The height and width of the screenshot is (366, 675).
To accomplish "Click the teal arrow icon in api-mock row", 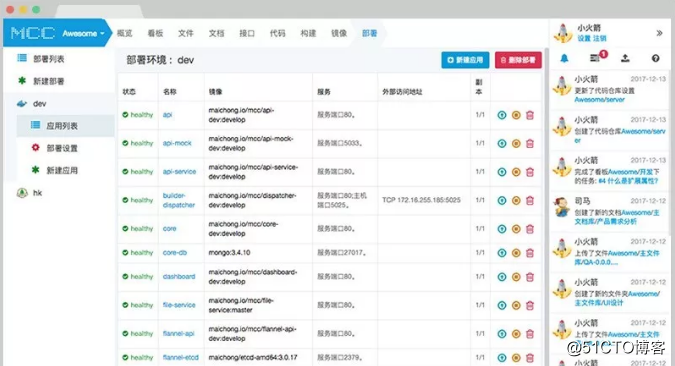I will [x=502, y=143].
